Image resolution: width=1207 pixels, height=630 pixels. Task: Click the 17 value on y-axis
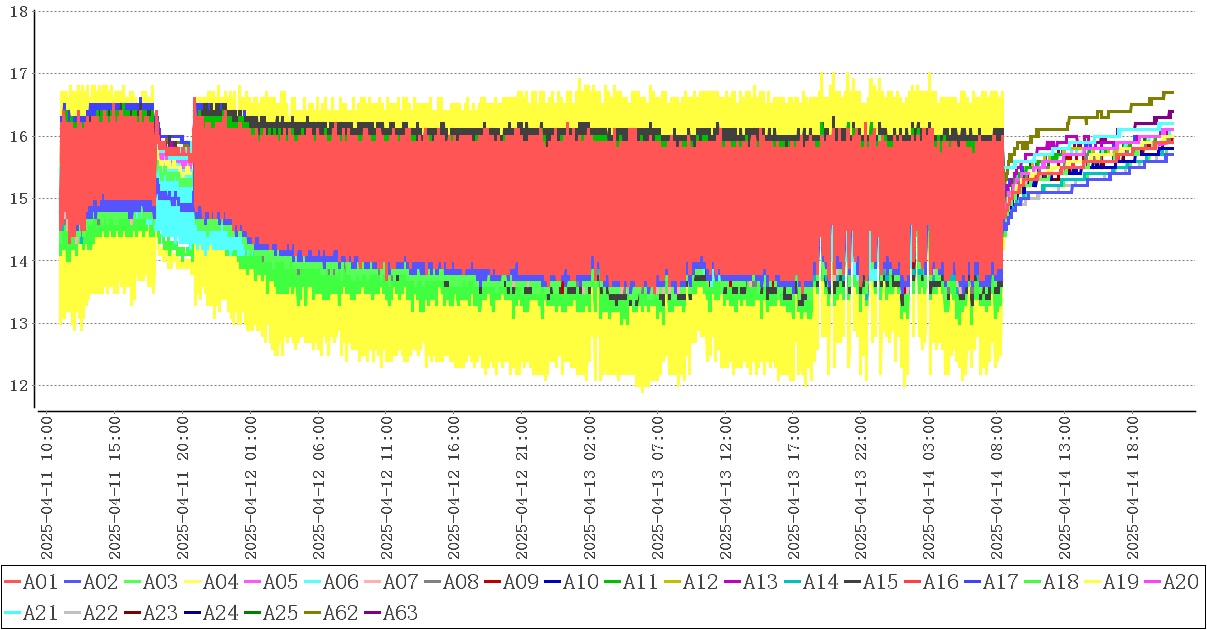(x=18, y=73)
